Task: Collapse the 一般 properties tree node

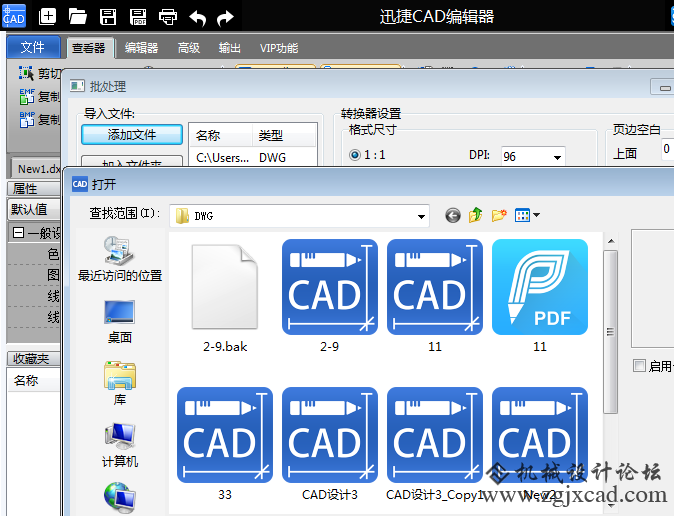Action: coord(18,233)
